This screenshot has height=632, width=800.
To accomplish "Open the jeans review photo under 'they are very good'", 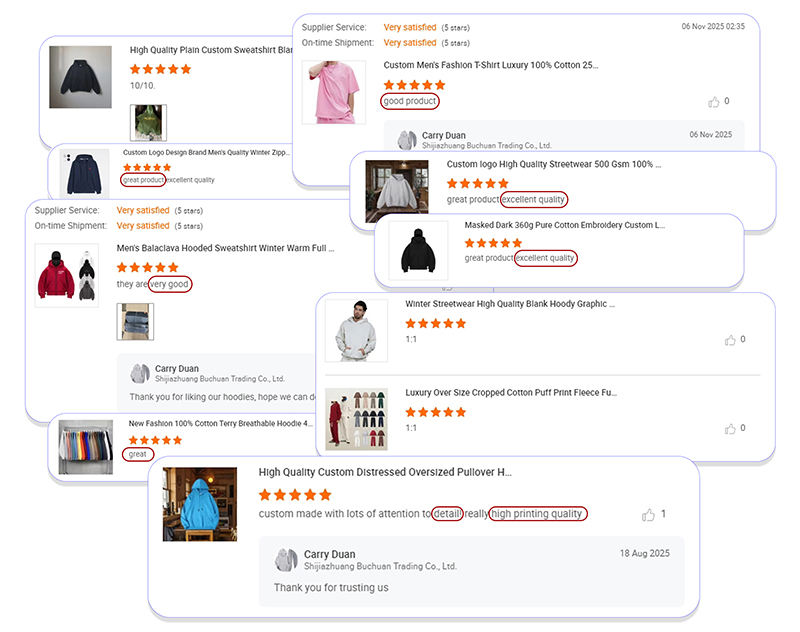I will [x=135, y=322].
